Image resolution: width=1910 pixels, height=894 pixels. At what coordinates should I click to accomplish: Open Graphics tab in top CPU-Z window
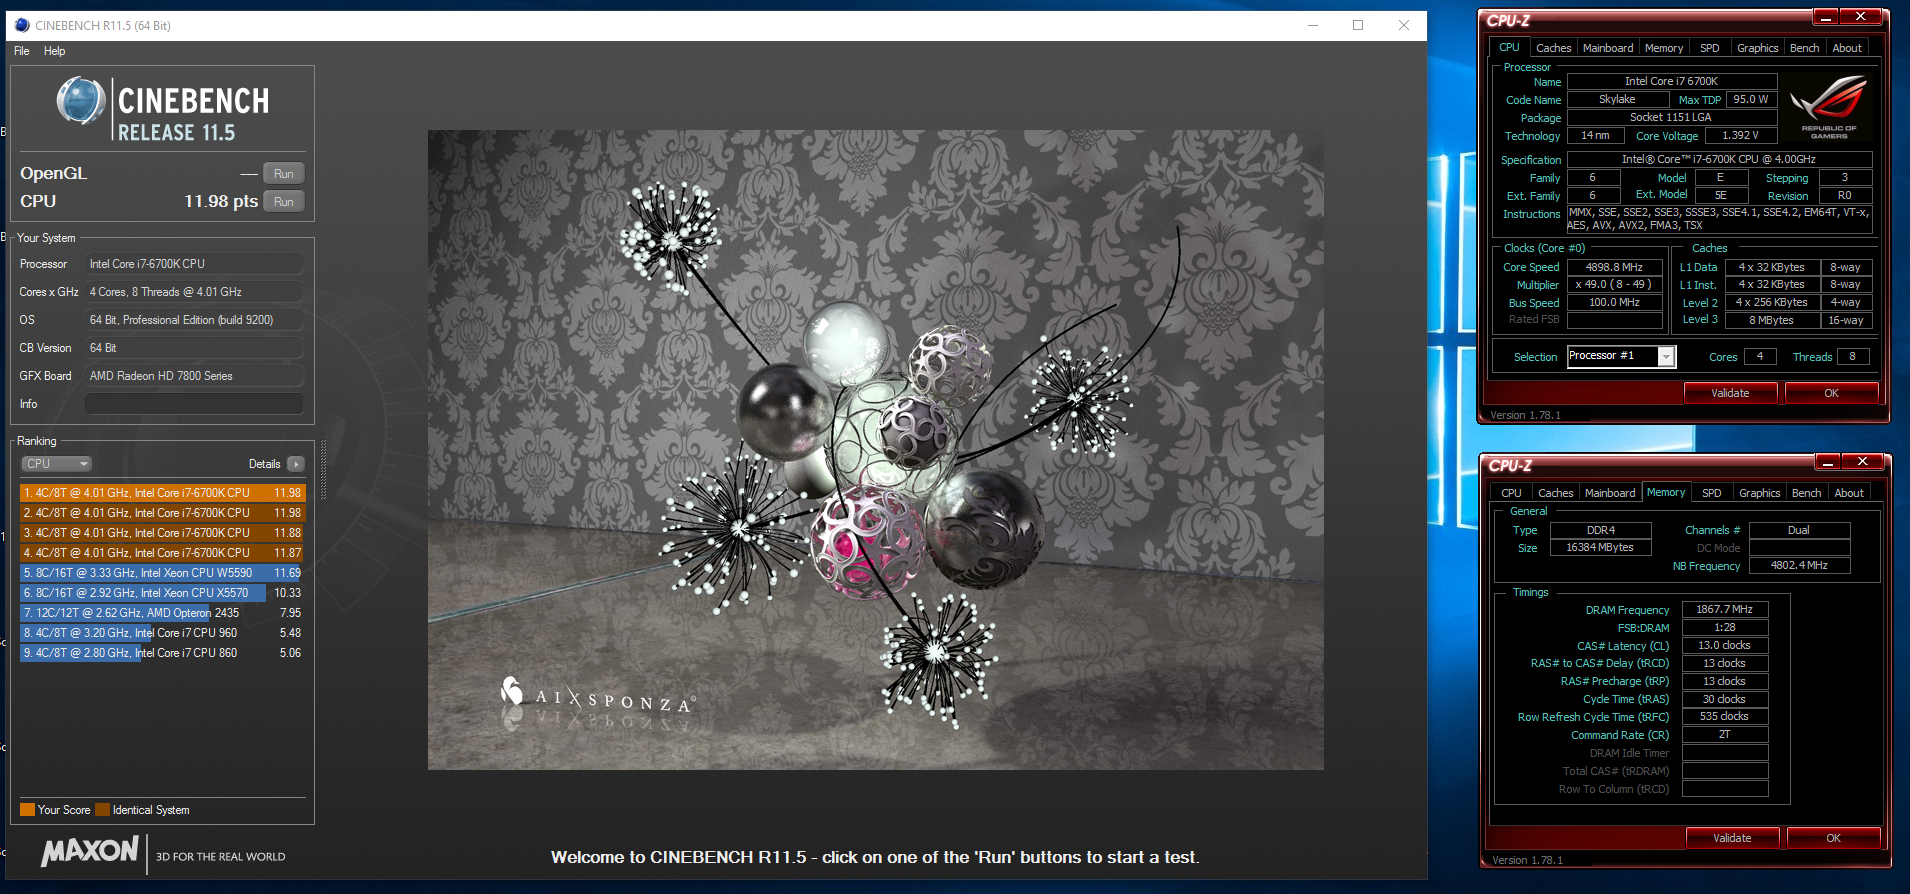coord(1758,48)
